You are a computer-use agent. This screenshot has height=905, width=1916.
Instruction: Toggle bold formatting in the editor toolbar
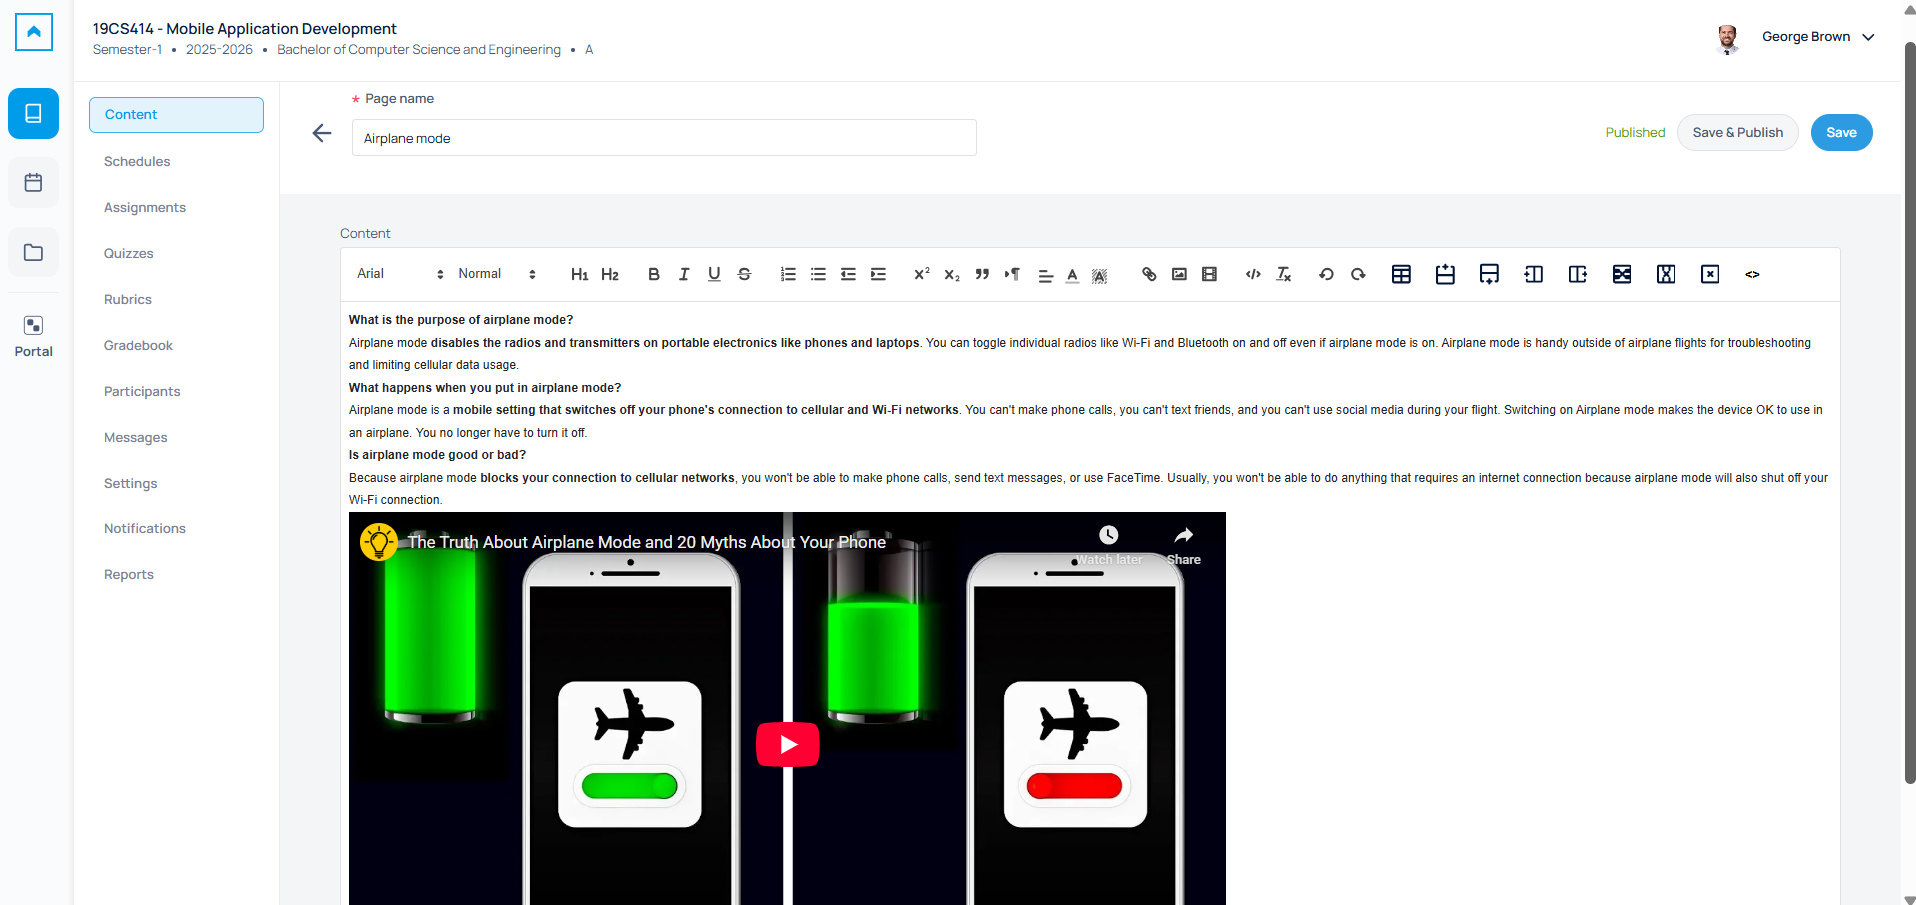point(653,274)
